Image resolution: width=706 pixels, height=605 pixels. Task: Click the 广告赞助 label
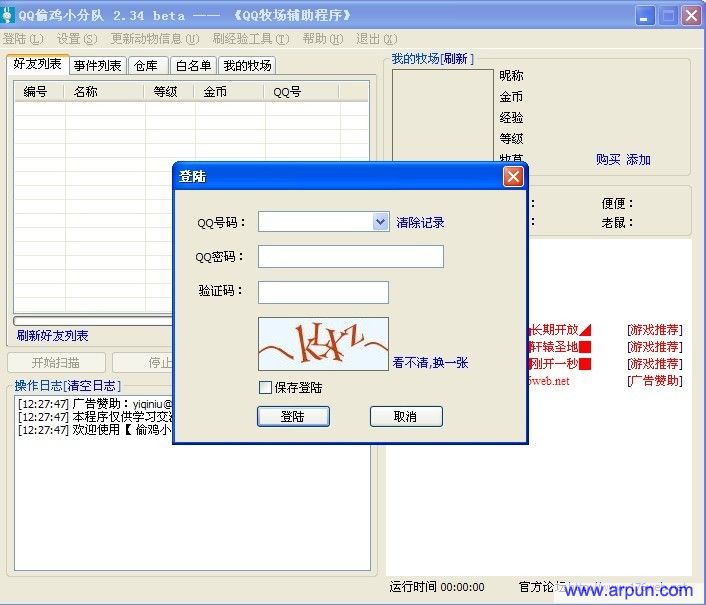[655, 381]
